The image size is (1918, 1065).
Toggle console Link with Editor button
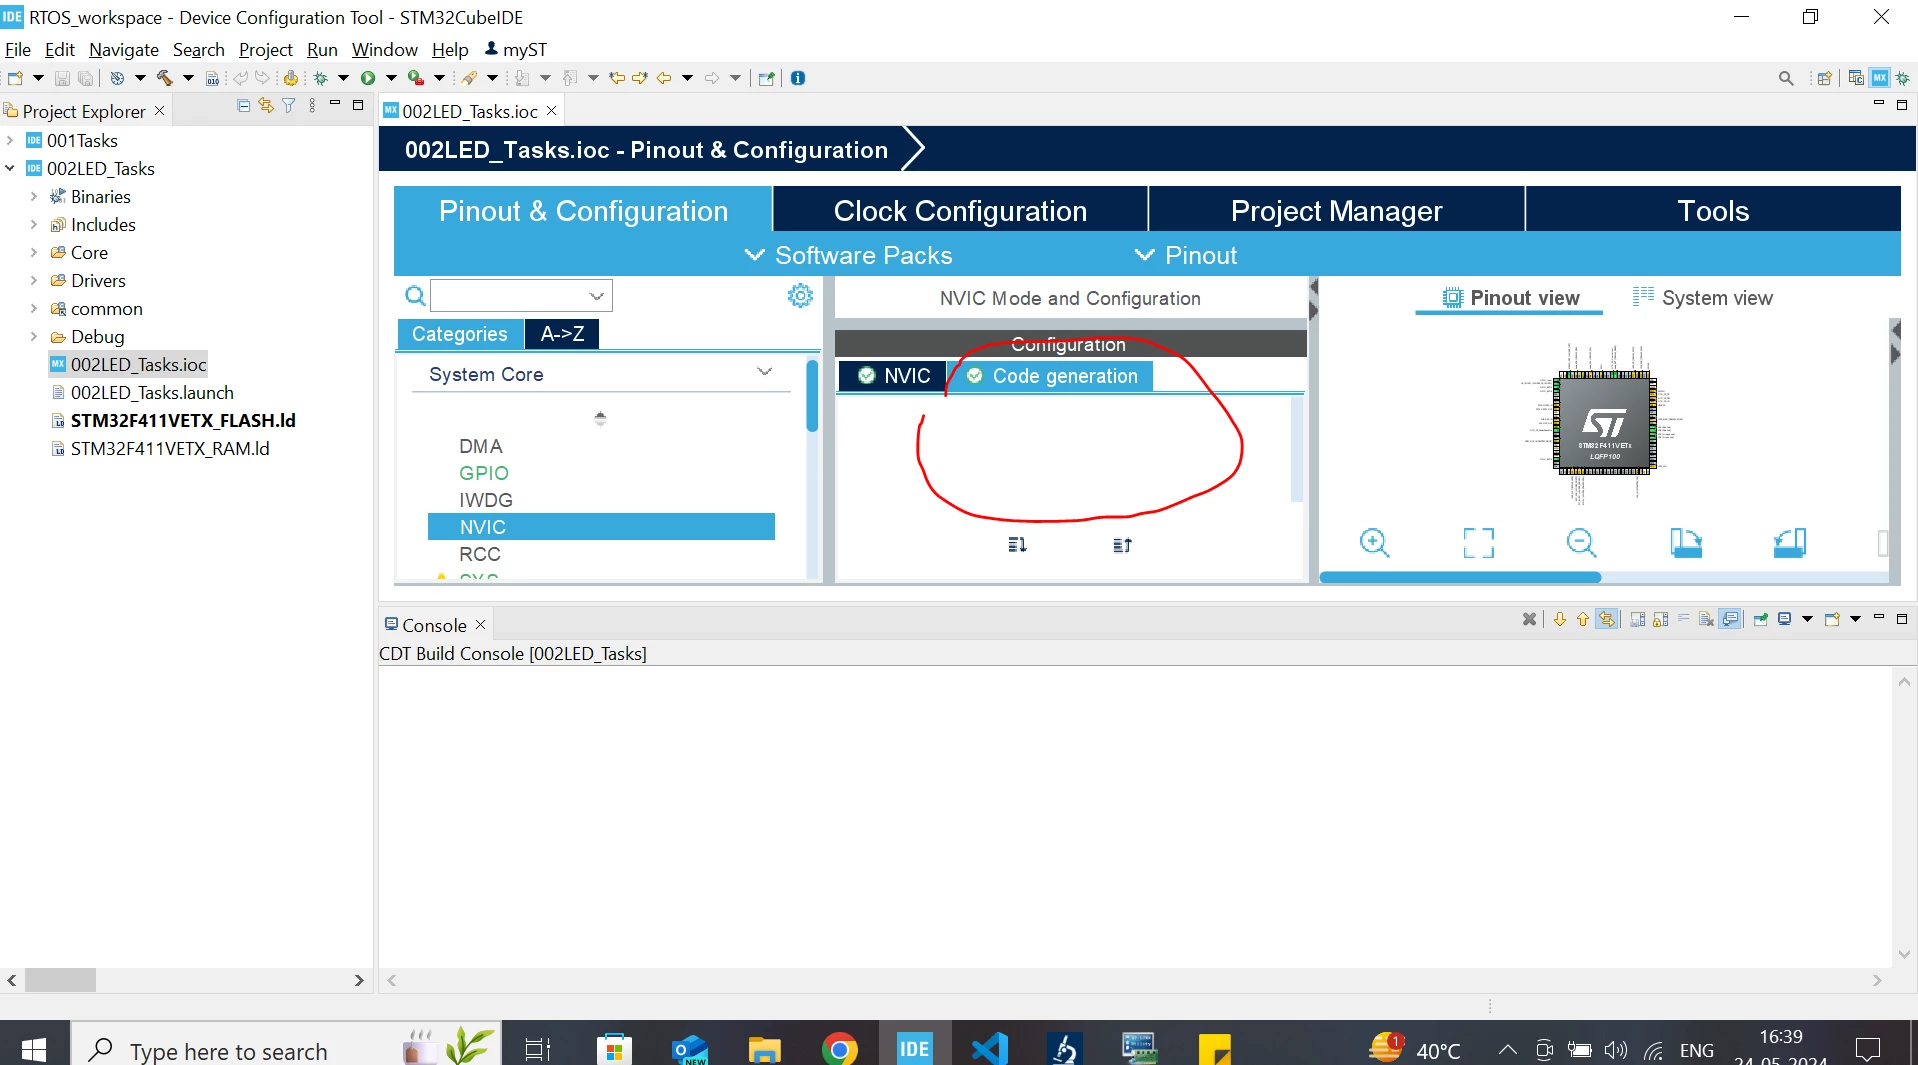pyautogui.click(x=1606, y=619)
